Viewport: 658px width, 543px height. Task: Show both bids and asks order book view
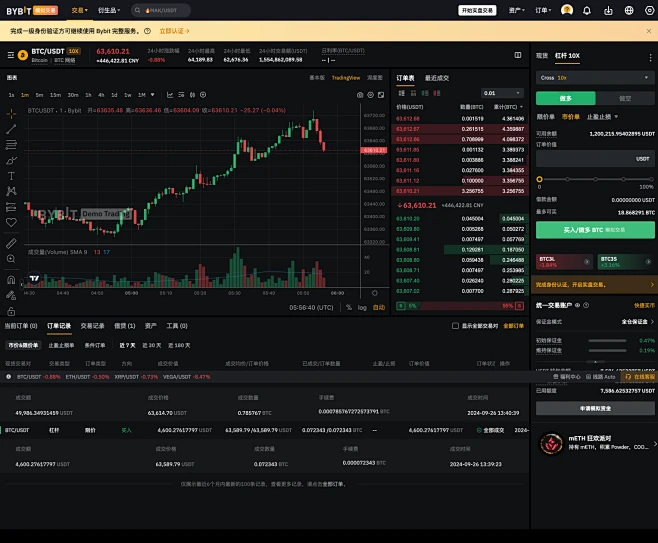pyautogui.click(x=402, y=93)
